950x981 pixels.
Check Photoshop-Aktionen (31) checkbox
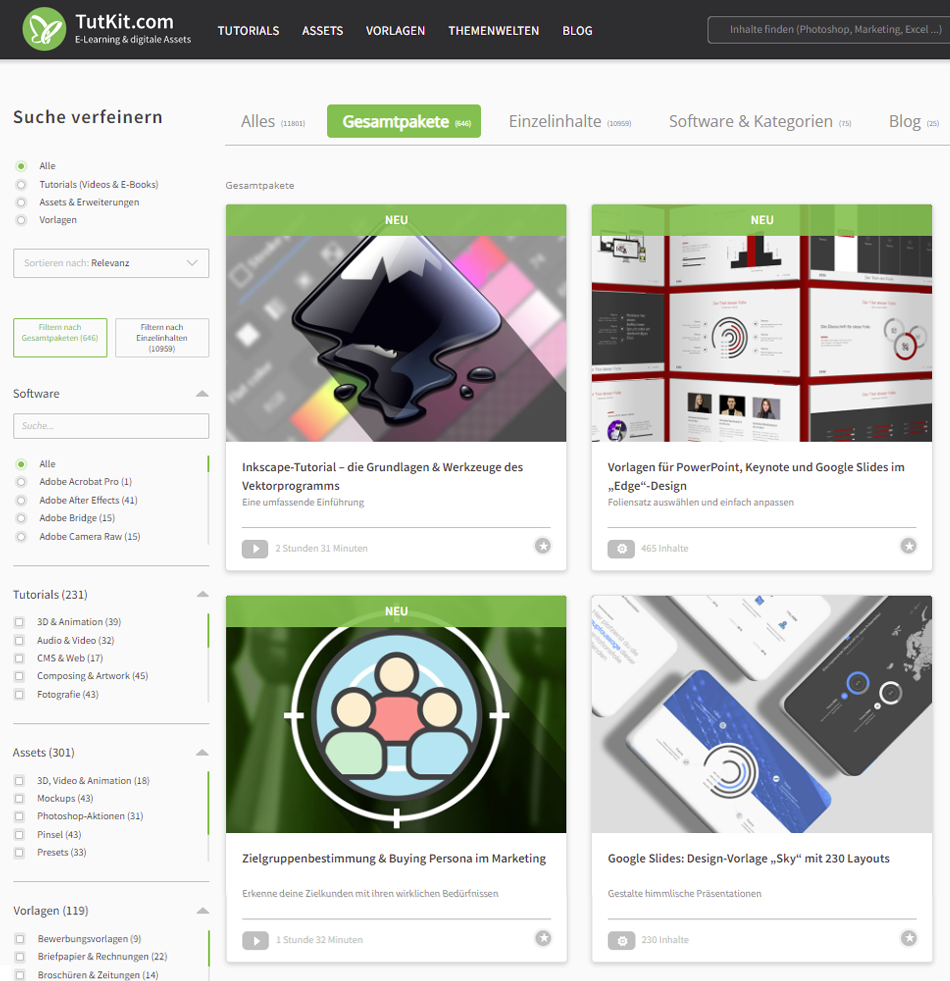click(x=19, y=816)
